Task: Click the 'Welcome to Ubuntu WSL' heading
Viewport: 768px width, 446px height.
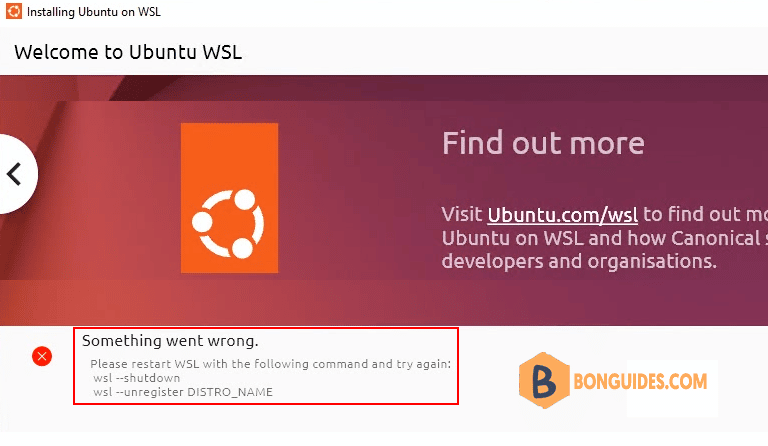Action: click(128, 52)
